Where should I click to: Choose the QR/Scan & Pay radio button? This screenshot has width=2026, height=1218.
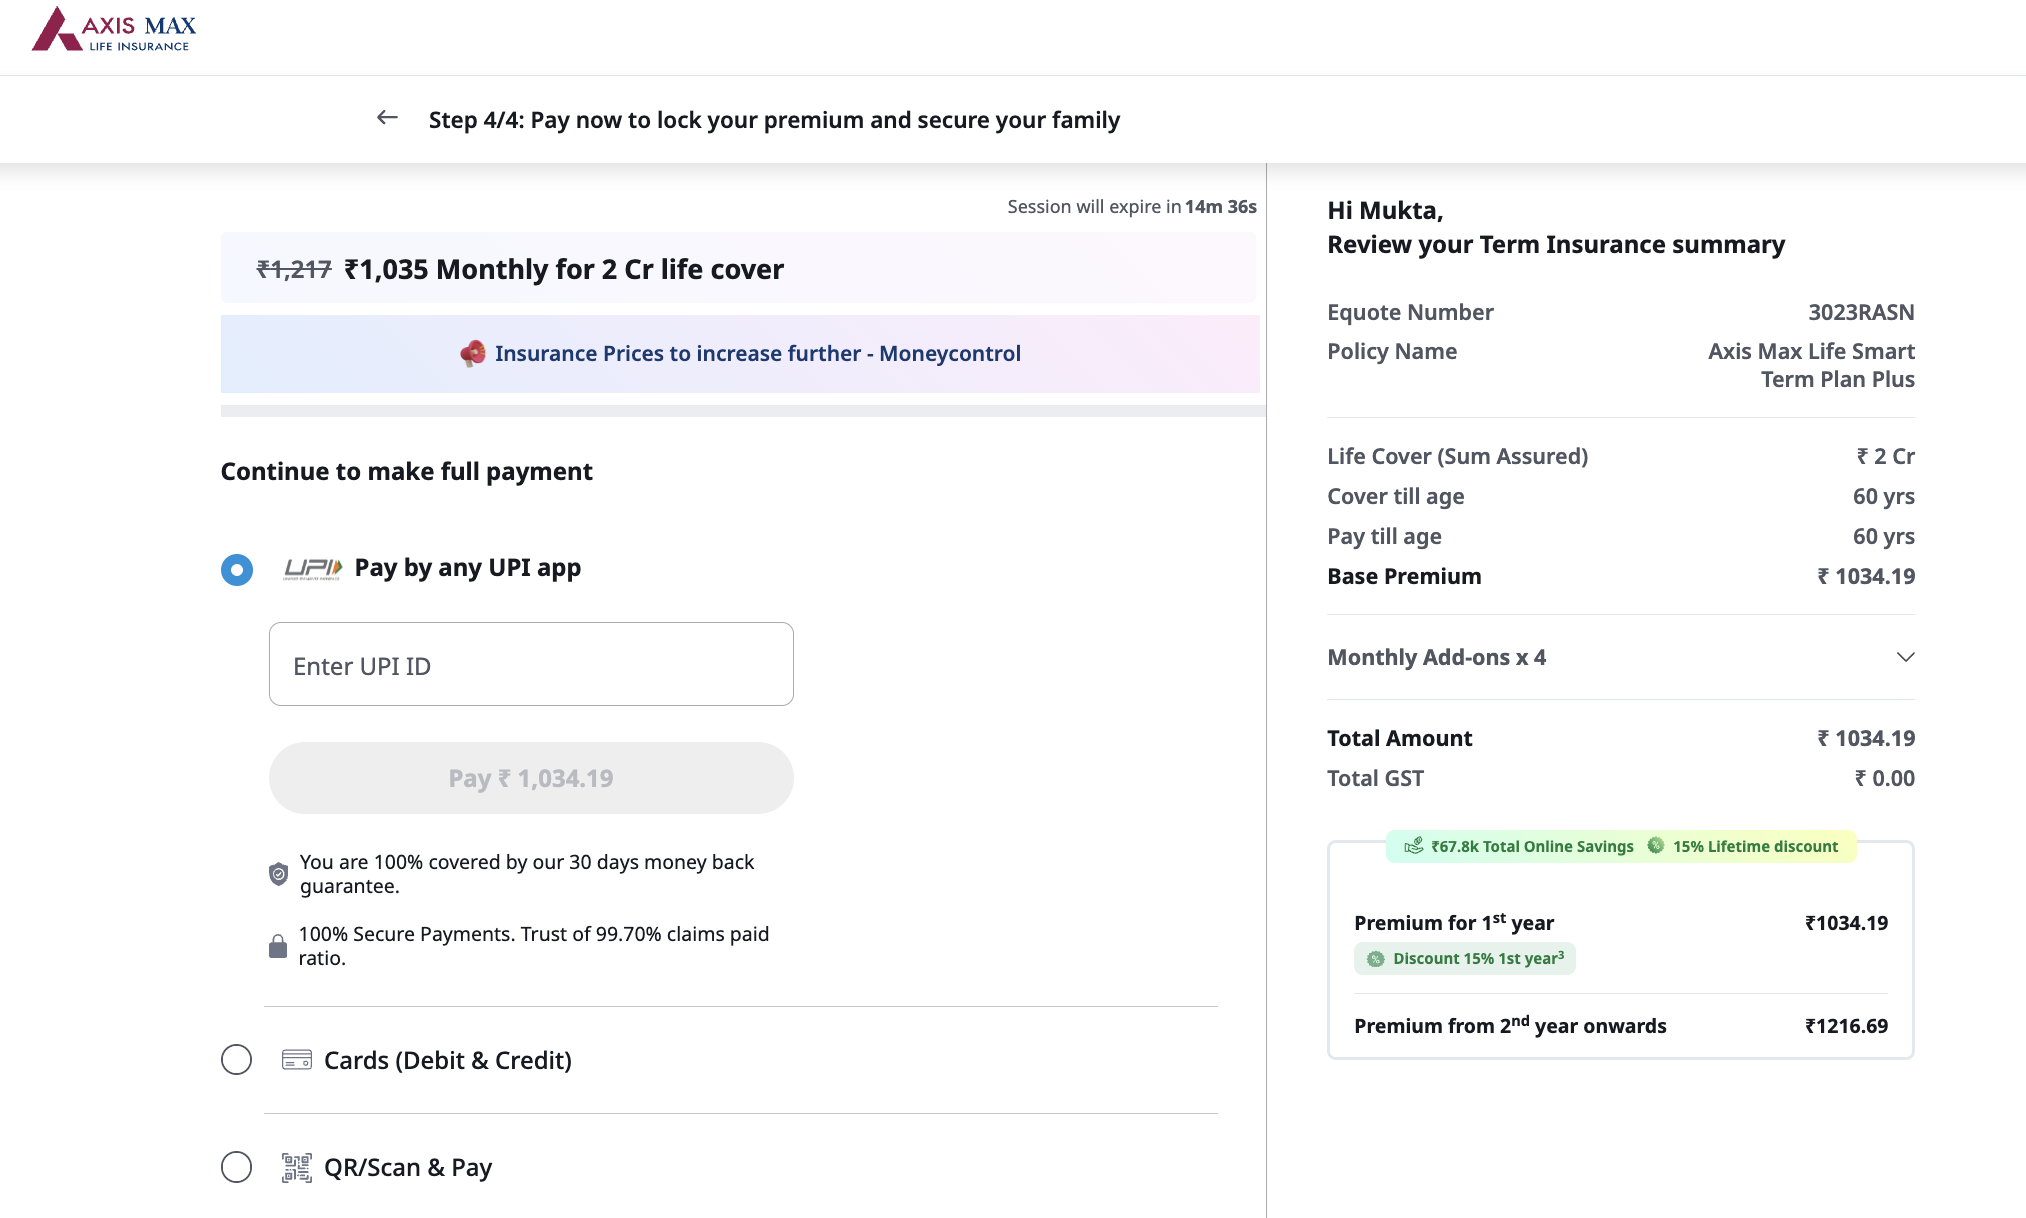[x=237, y=1167]
